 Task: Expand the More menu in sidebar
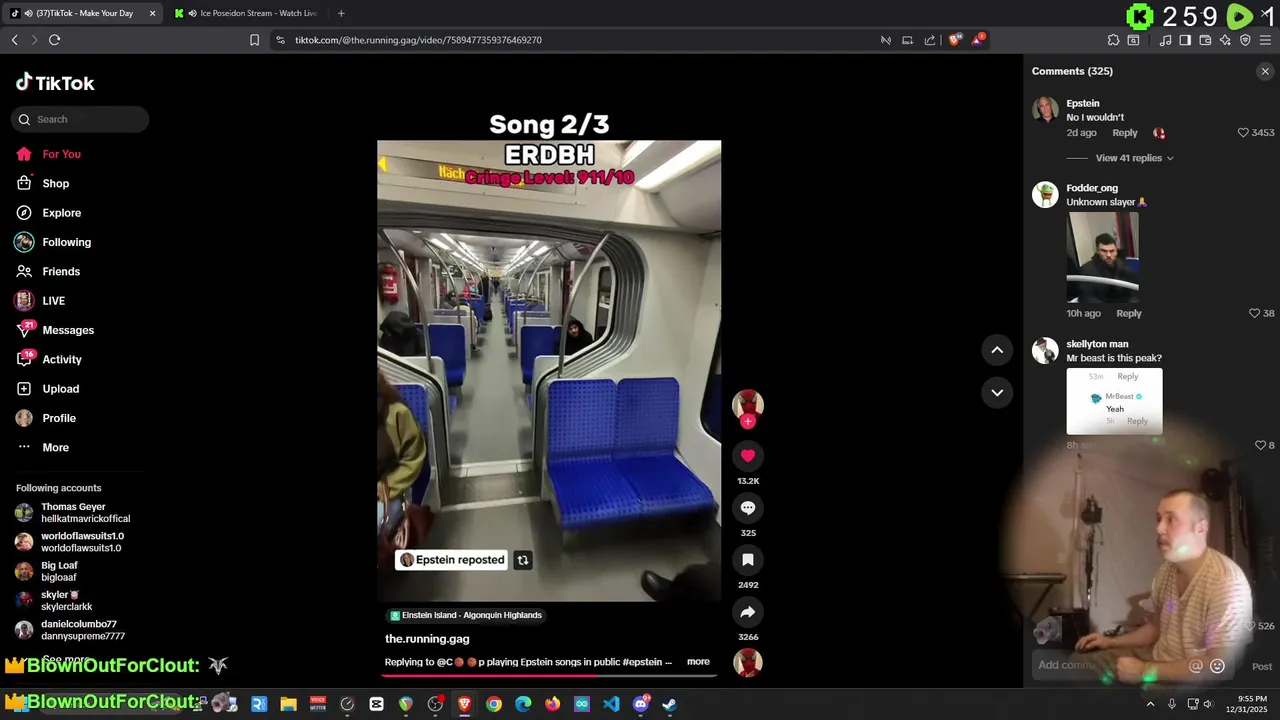tap(42, 447)
